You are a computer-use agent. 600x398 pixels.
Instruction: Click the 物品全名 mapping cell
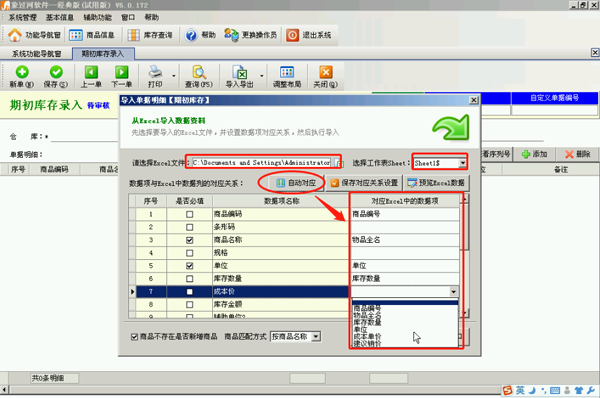(x=404, y=240)
